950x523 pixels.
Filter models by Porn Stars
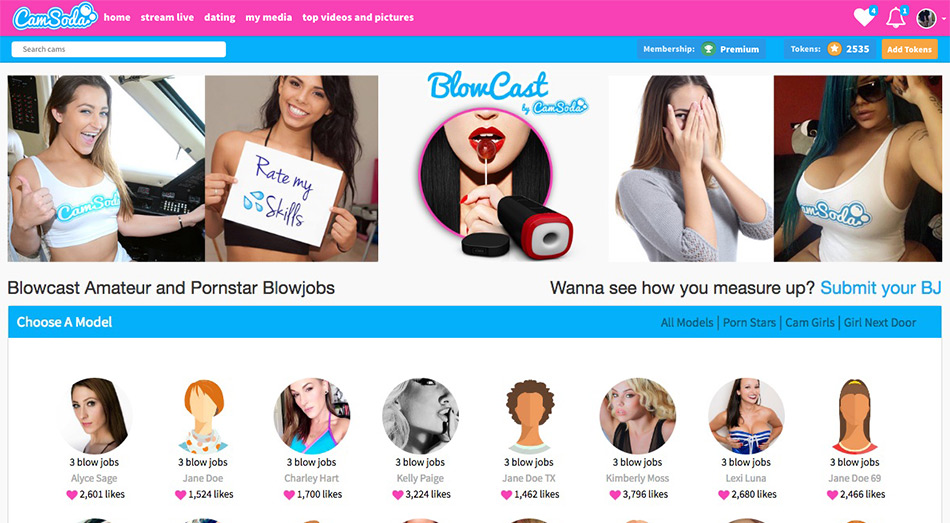pyautogui.click(x=749, y=322)
